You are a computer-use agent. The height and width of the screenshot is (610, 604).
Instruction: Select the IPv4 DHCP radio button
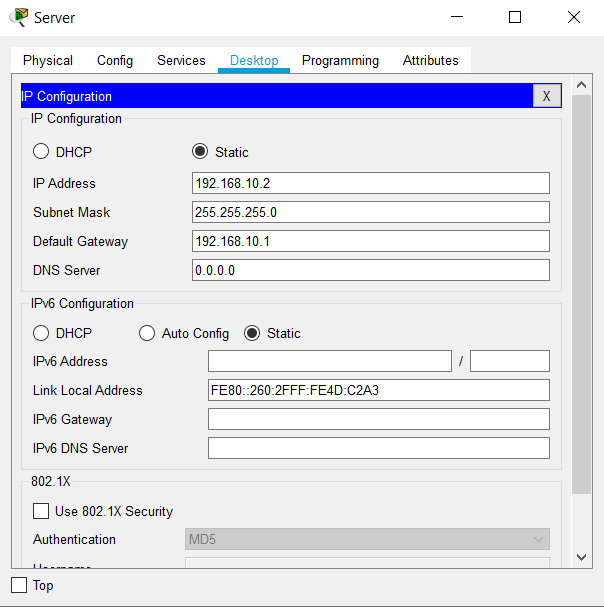point(41,152)
